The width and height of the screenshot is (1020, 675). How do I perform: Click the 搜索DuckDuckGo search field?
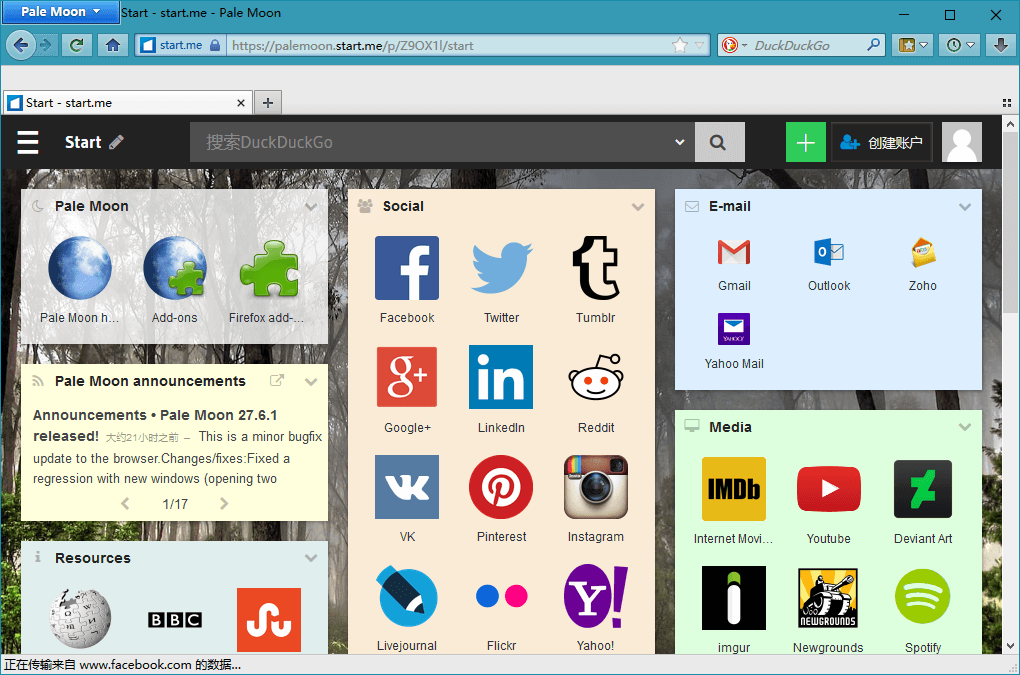(x=430, y=142)
